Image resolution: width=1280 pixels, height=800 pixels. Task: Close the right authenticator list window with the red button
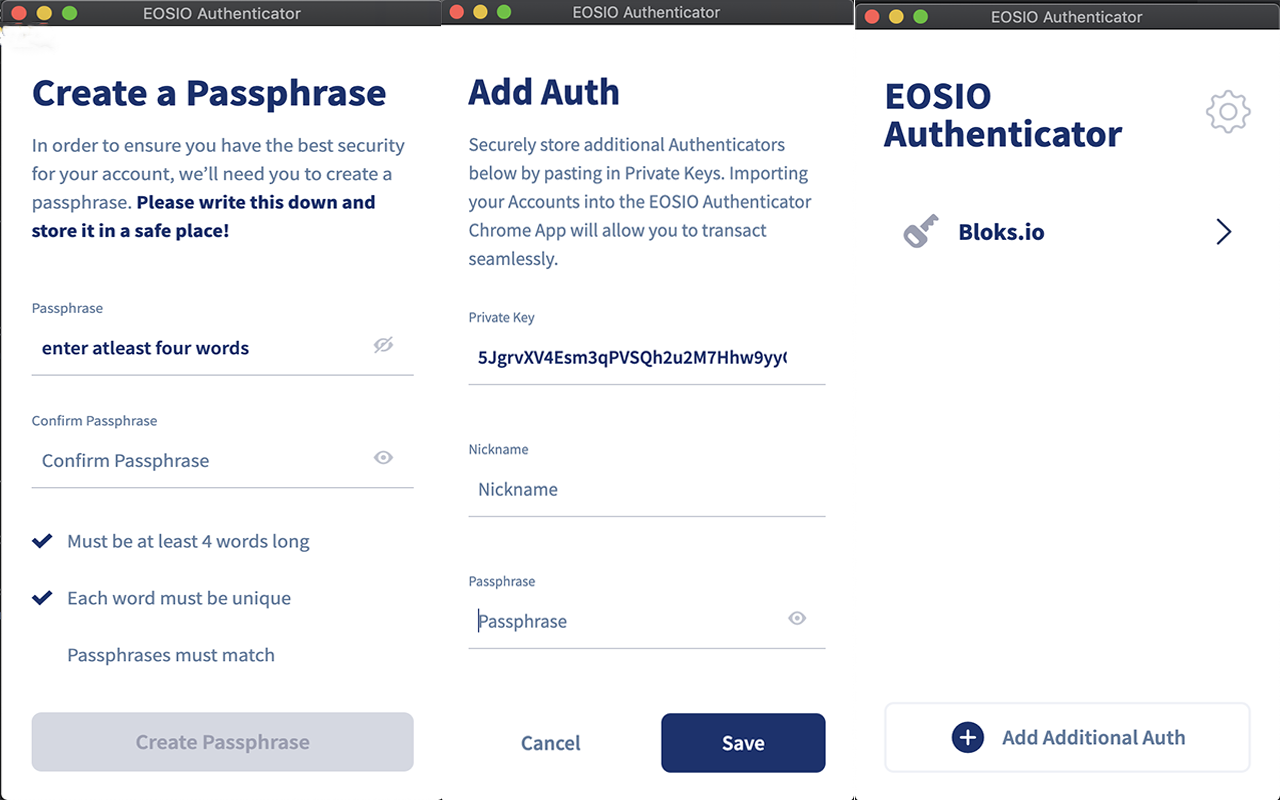pos(871,16)
